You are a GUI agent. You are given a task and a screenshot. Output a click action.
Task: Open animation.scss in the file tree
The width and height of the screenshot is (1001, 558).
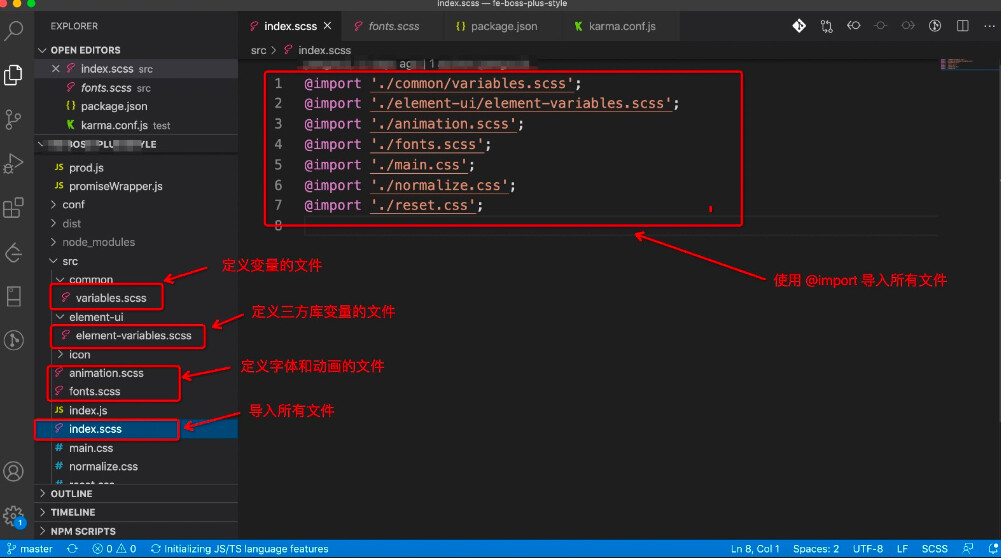[106, 373]
